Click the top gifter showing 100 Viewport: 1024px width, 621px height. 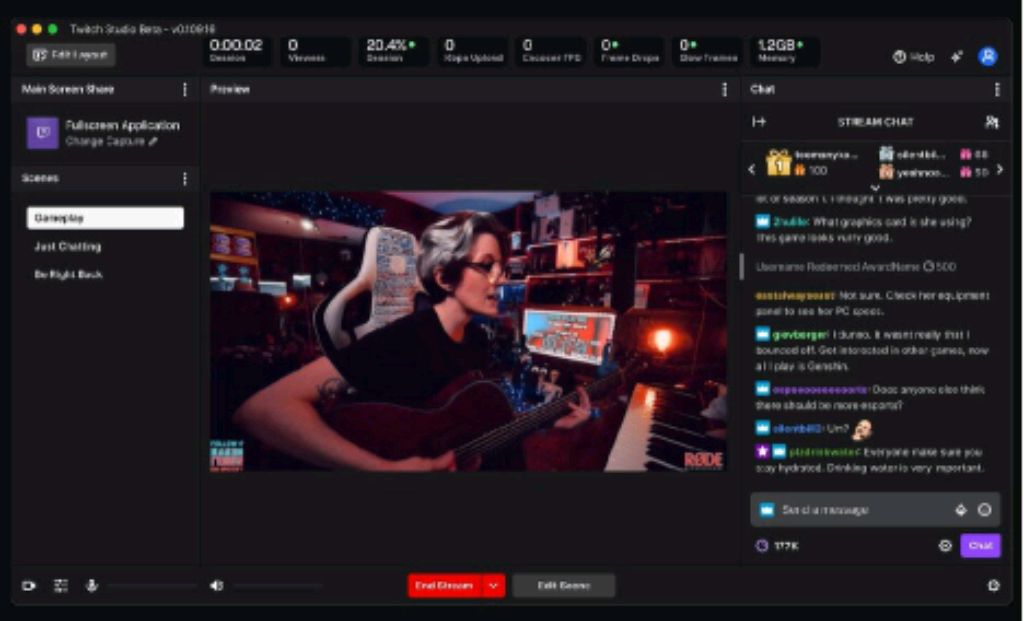(x=812, y=162)
